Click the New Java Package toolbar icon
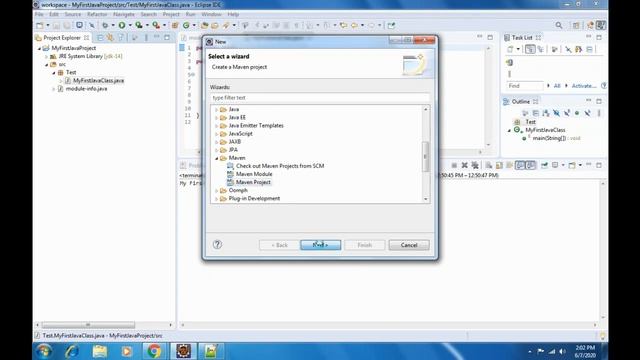640x360 pixels. [x=175, y=25]
